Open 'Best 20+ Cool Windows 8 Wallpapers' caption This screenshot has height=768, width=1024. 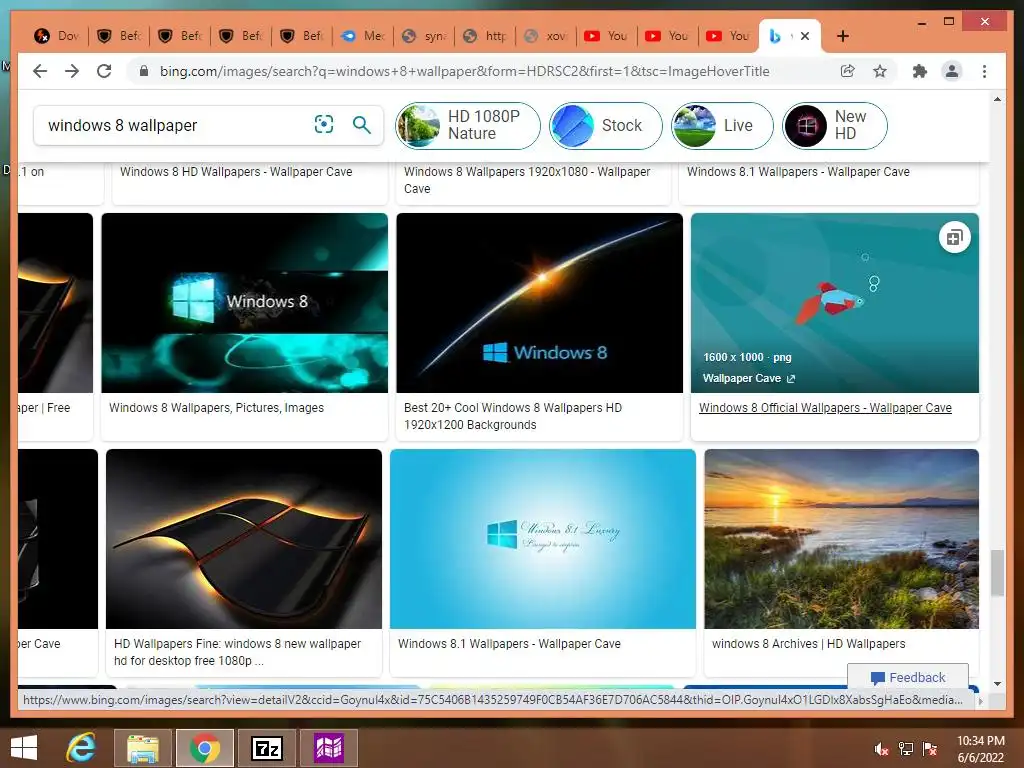tap(513, 416)
